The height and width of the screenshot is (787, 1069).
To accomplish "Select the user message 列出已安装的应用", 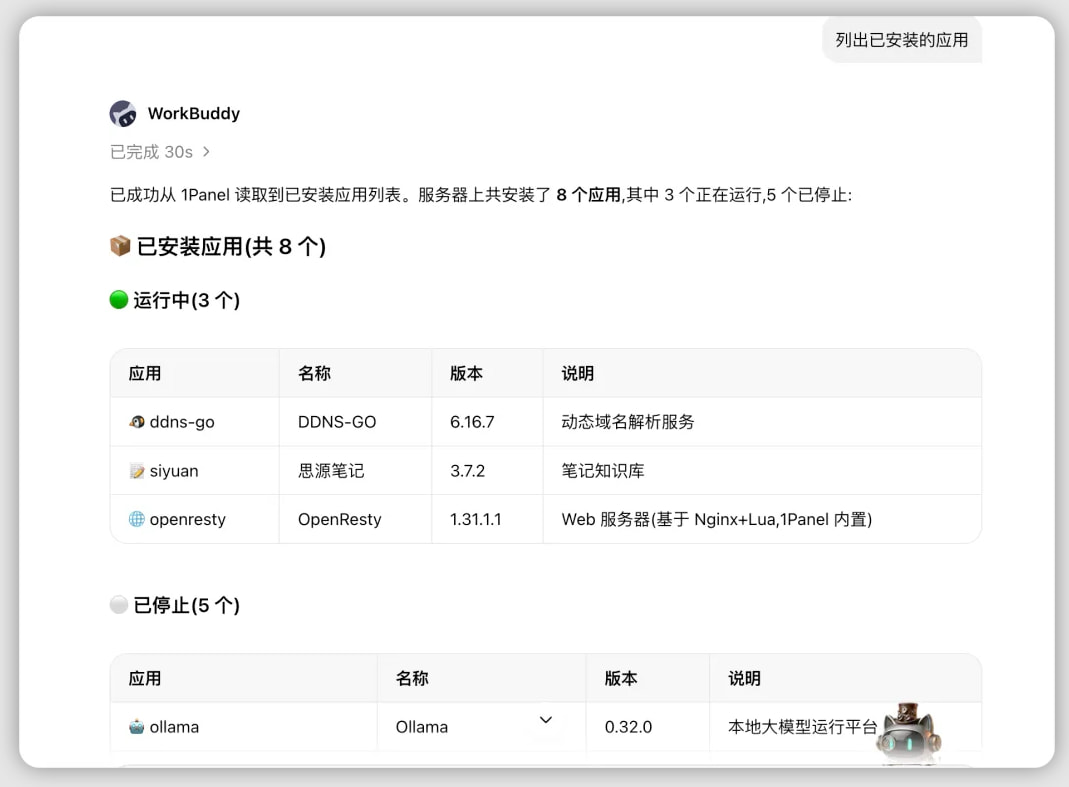I will pos(901,40).
